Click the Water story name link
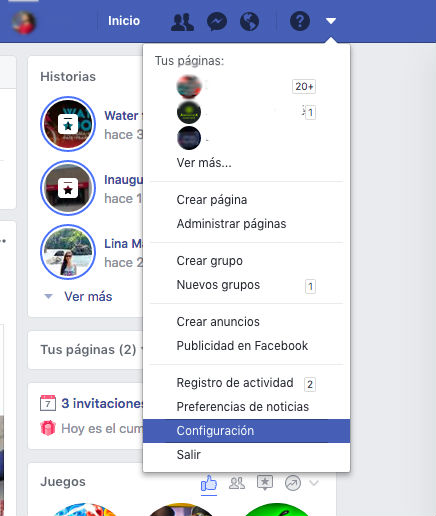436x516 pixels. 123,116
